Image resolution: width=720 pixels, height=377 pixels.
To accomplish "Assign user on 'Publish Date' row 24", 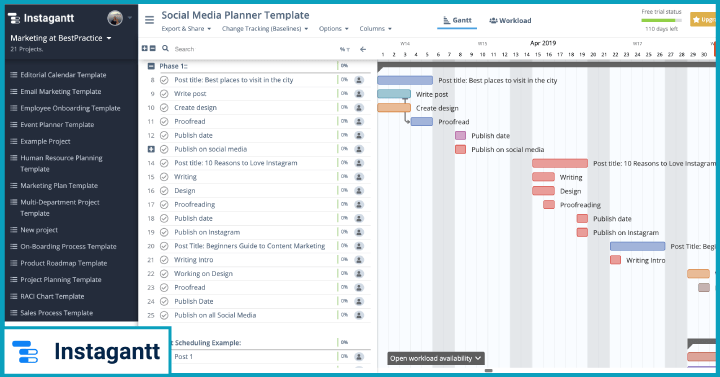I will pyautogui.click(x=359, y=301).
